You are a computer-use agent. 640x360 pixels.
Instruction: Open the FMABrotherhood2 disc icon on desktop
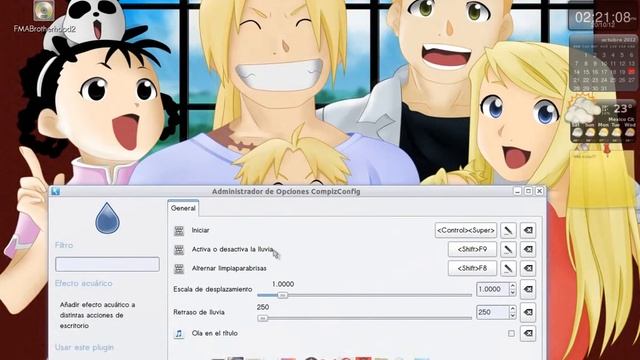[x=44, y=11]
